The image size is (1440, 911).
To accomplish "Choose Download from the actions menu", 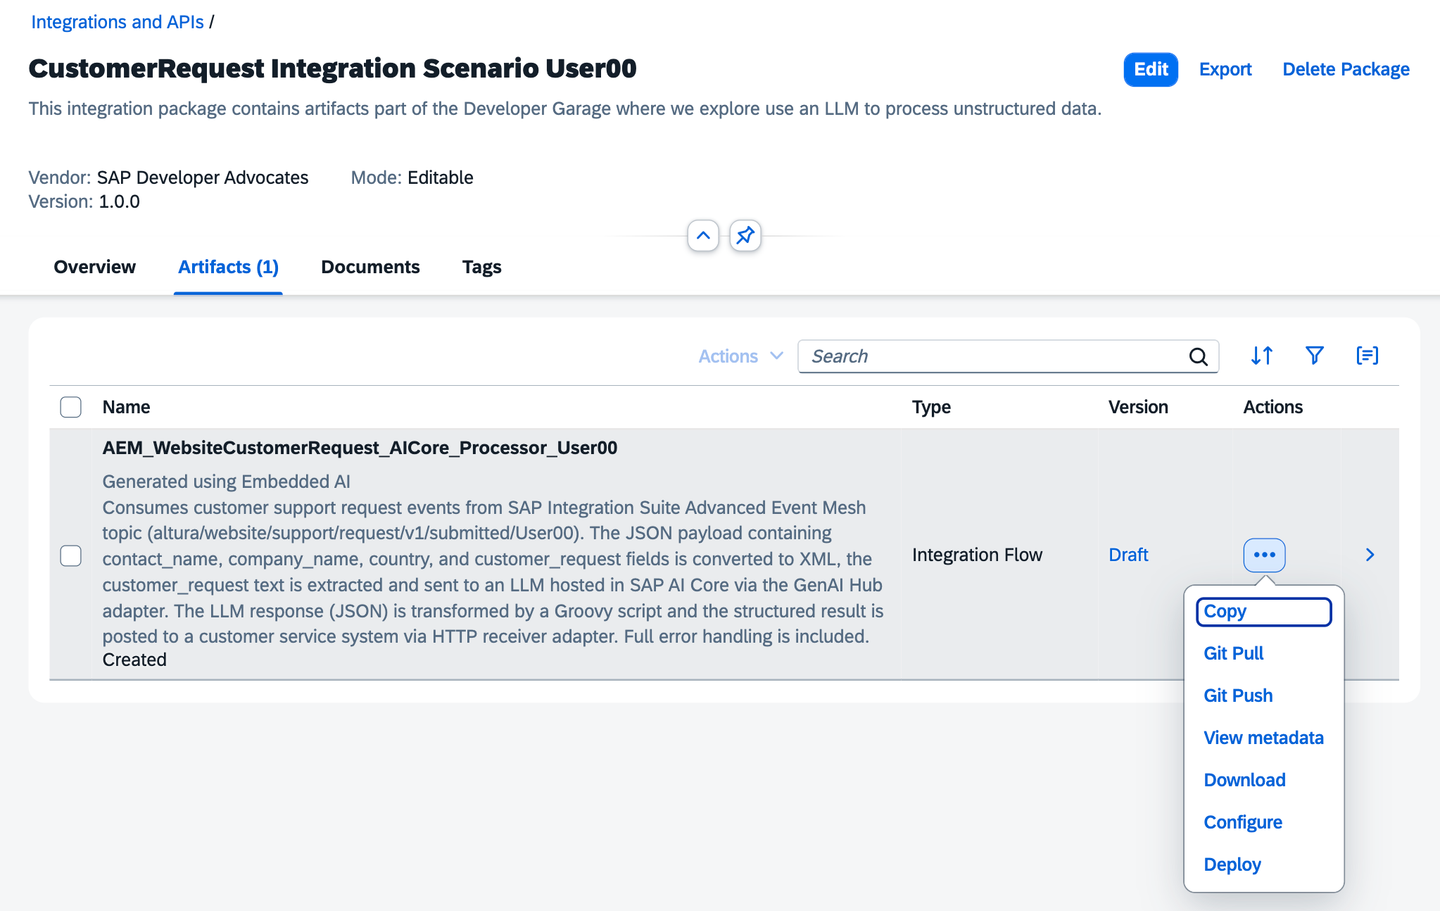I will [1245, 780].
